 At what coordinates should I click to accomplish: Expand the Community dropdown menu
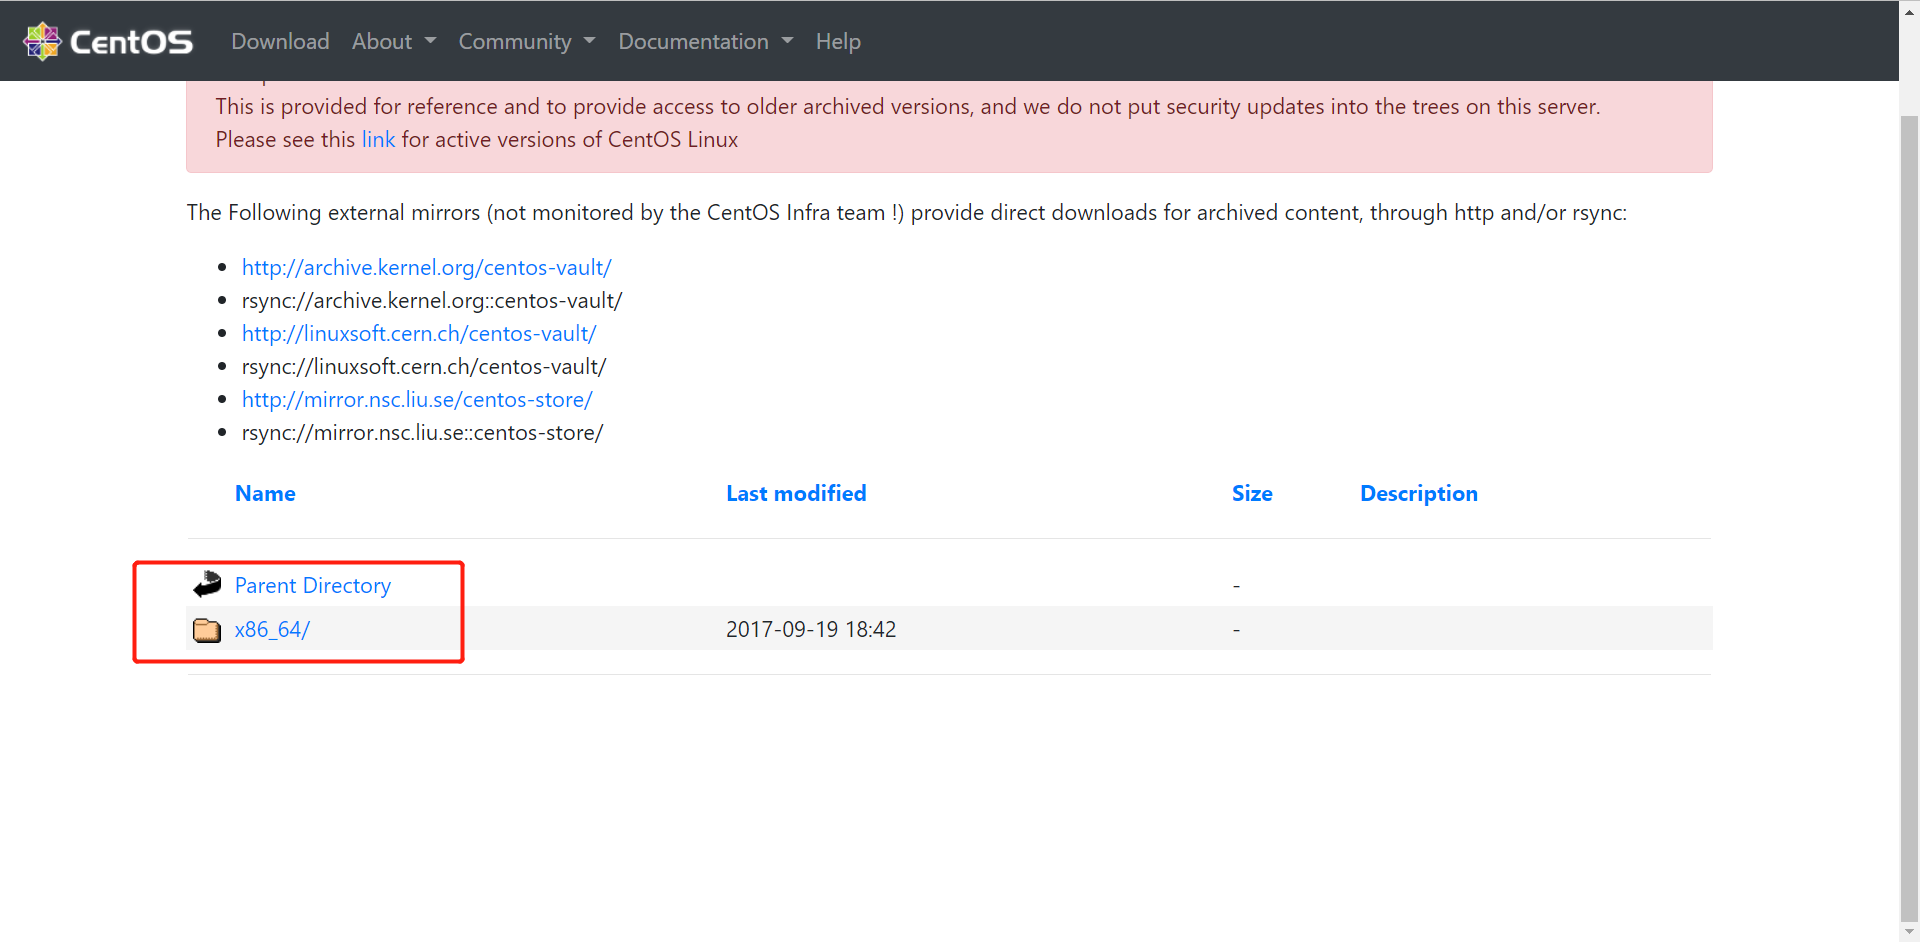tap(527, 41)
